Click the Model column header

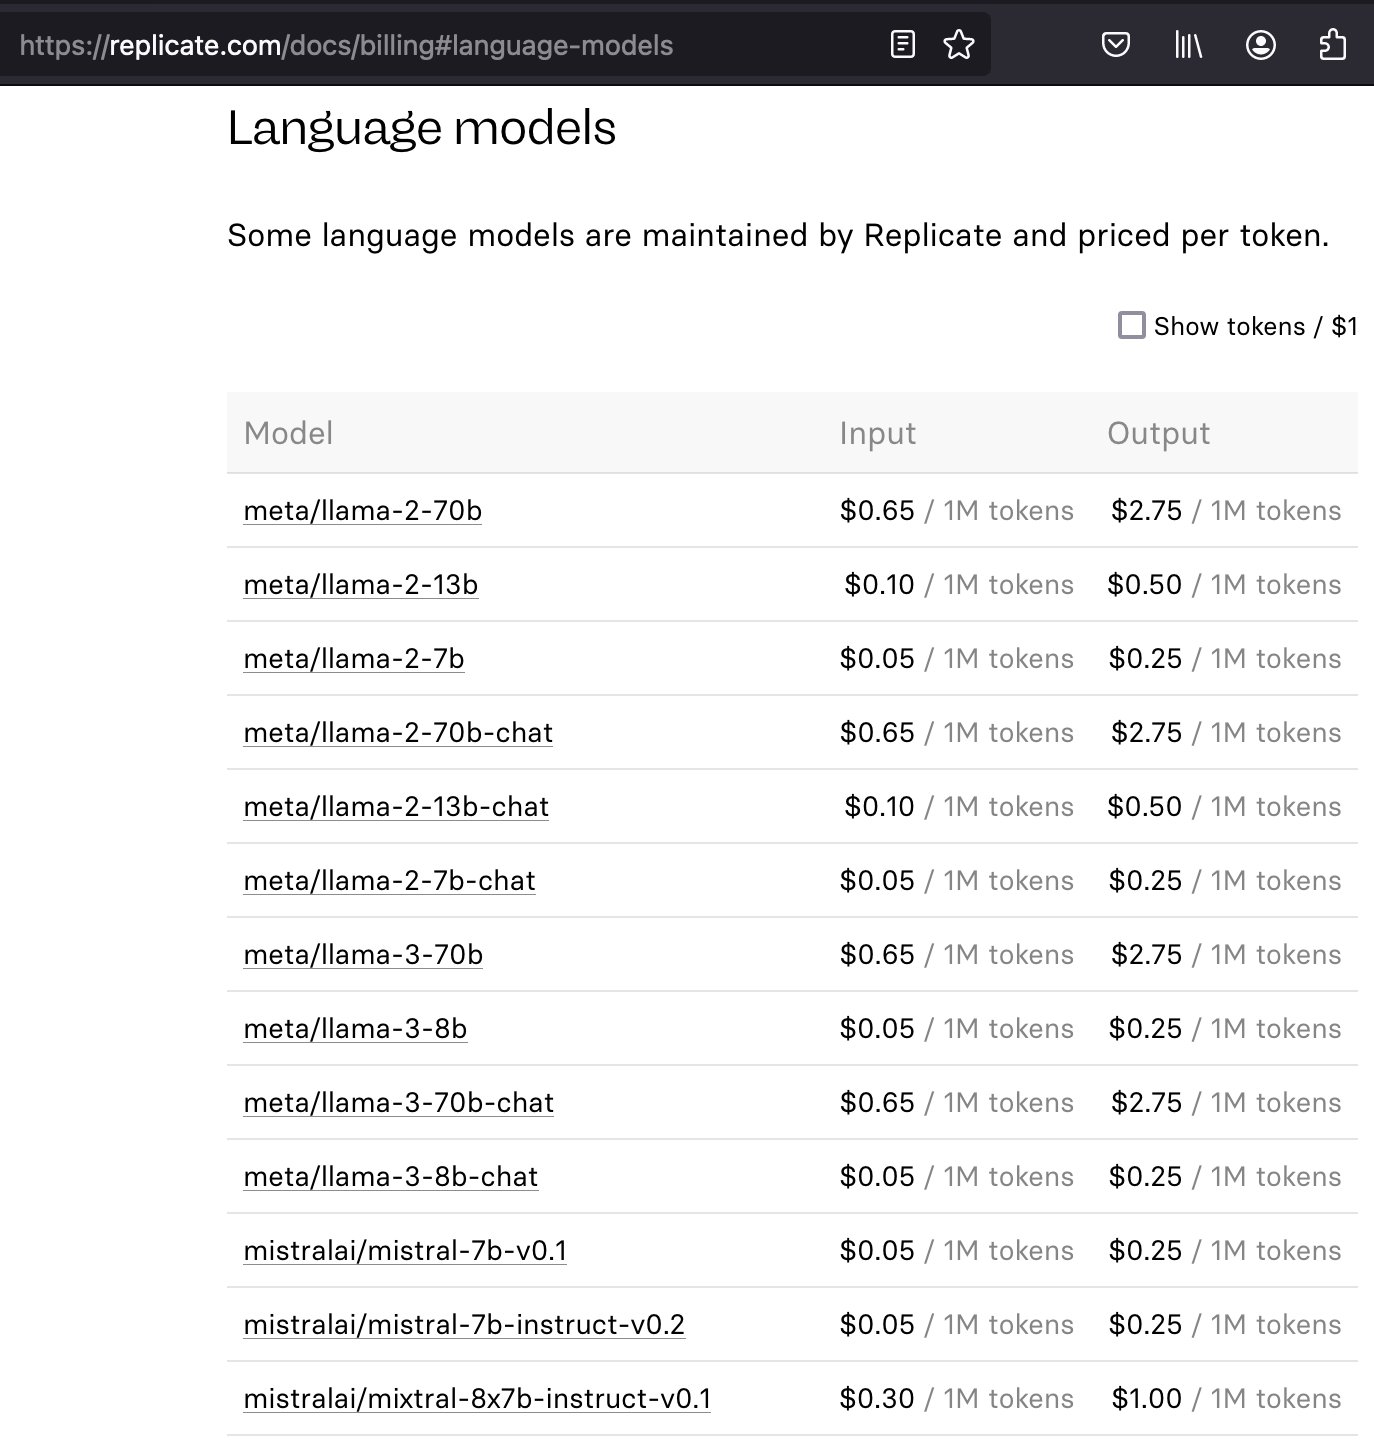(x=288, y=433)
